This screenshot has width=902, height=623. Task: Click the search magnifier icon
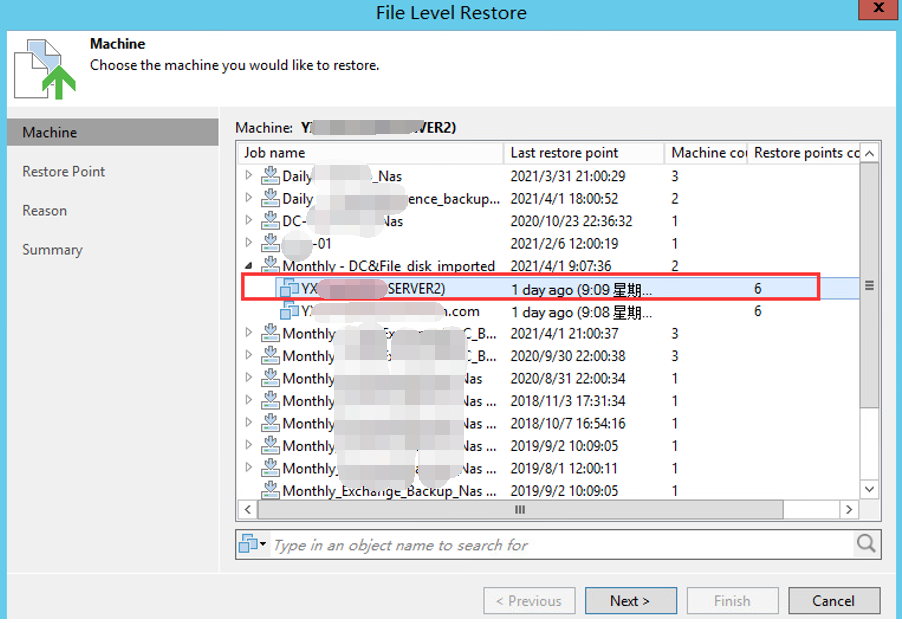point(866,545)
